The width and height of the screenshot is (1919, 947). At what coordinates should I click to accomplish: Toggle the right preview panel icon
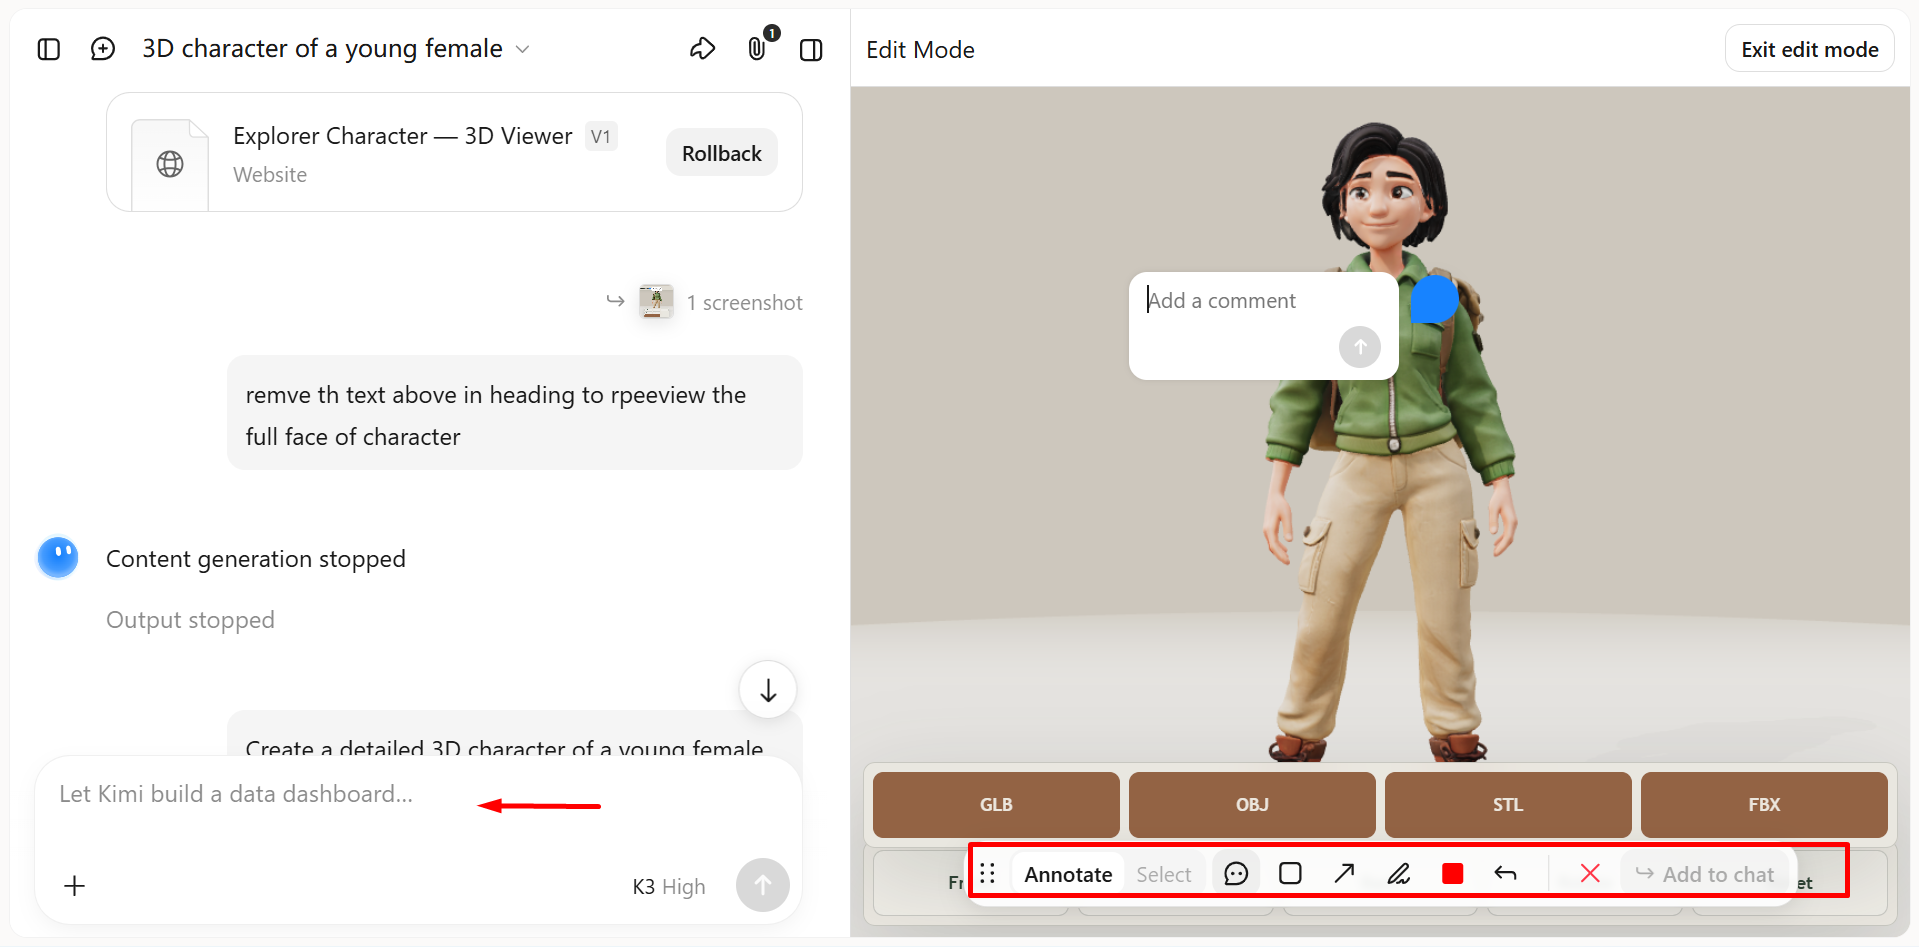811,49
